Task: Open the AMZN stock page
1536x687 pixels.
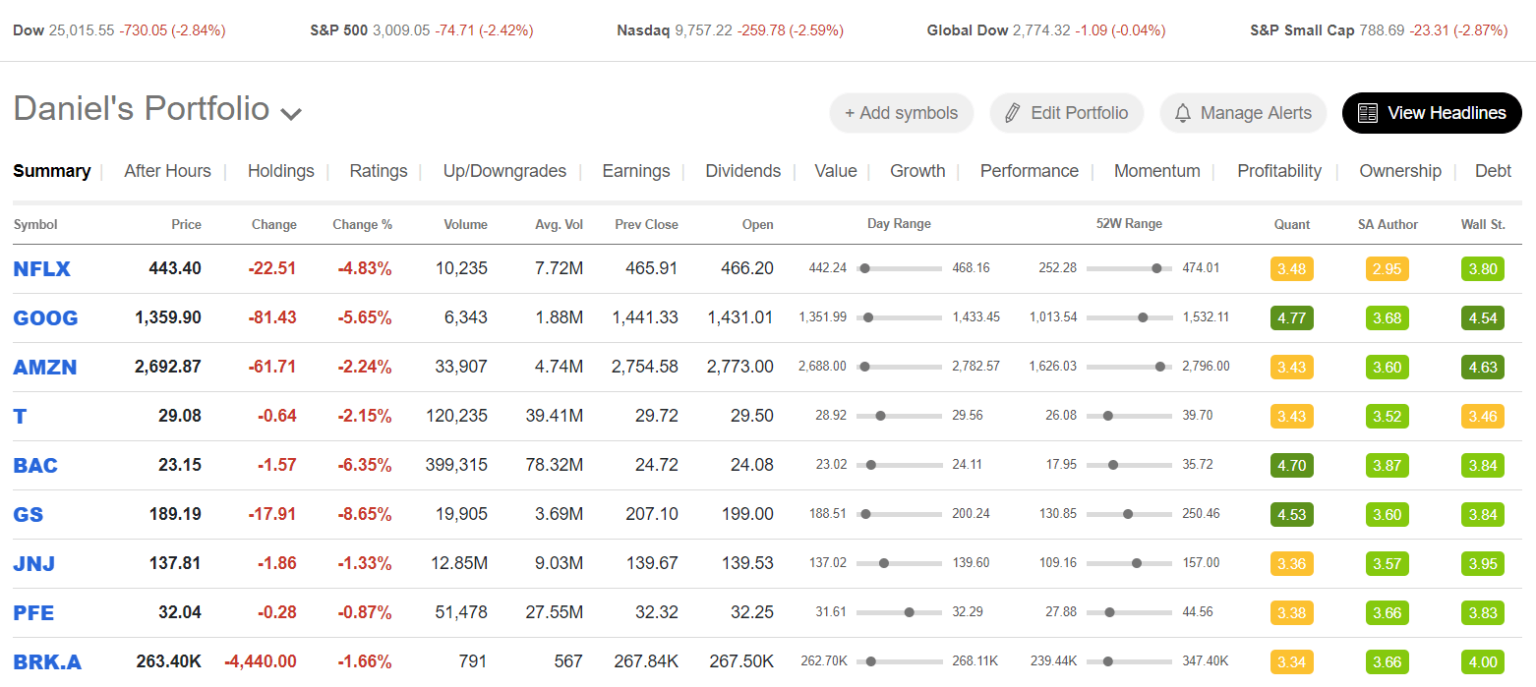Action: [45, 367]
